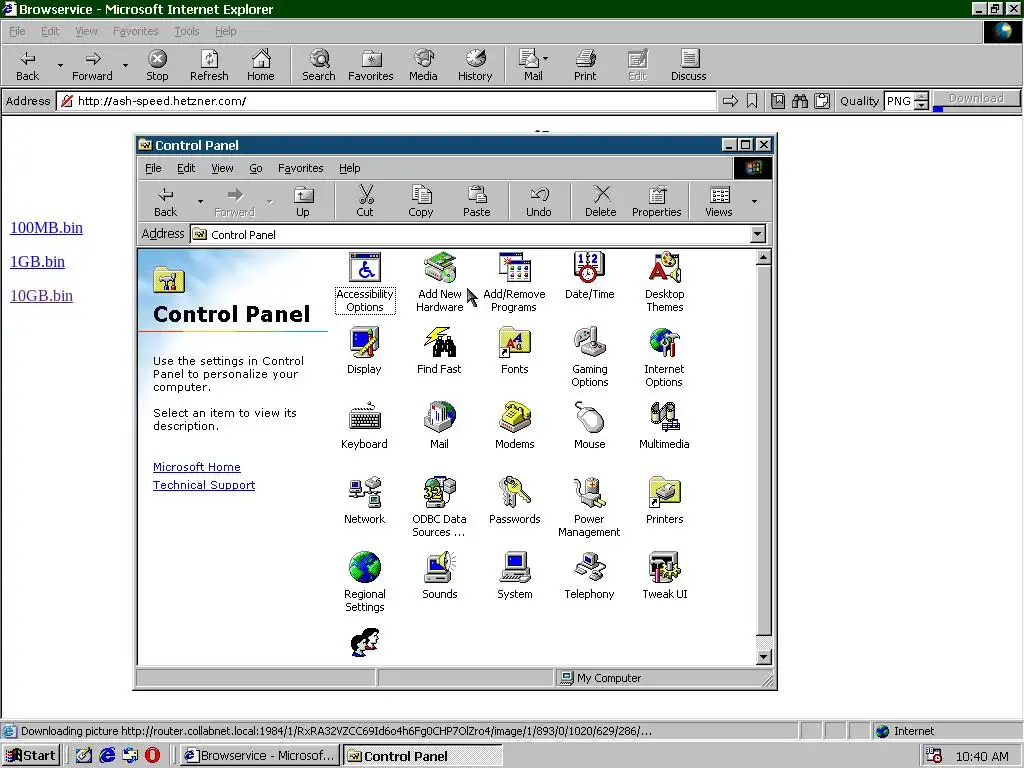Viewport: 1024px width, 768px height.
Task: Expand Internet Explorer Back history arrow
Action: click(60, 65)
